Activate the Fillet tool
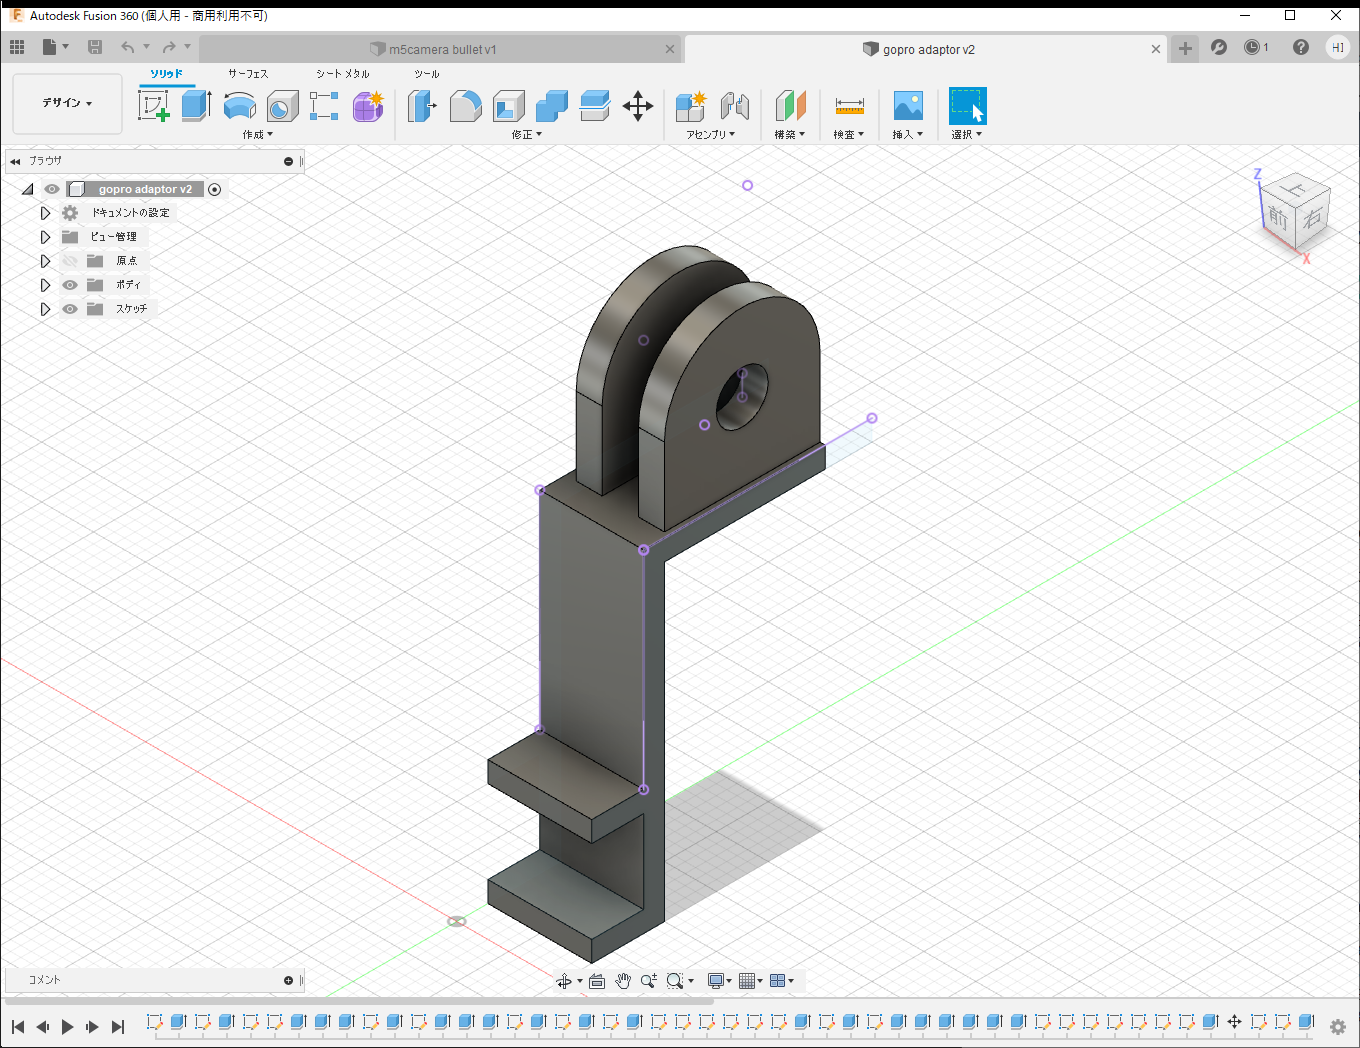 pyautogui.click(x=466, y=105)
